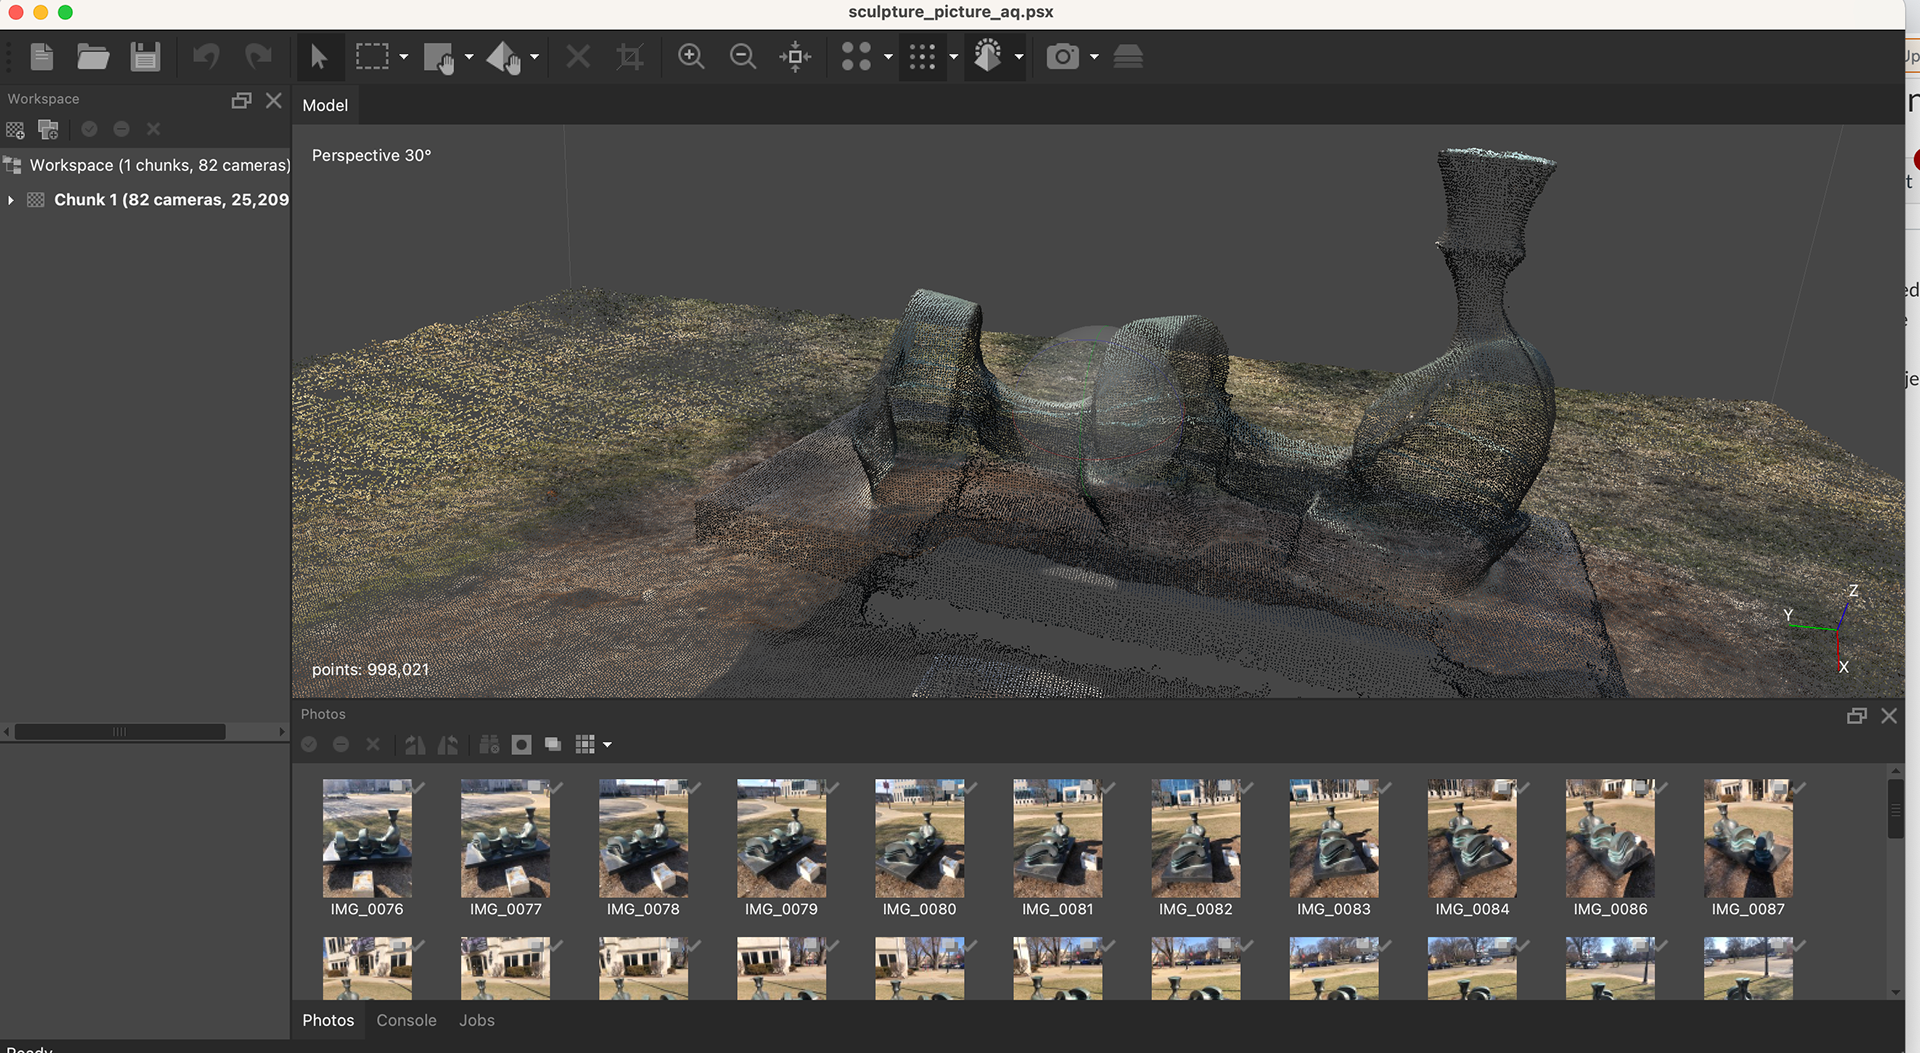The width and height of the screenshot is (1920, 1053).
Task: Remove items via Workspace X icon
Action: pos(153,129)
